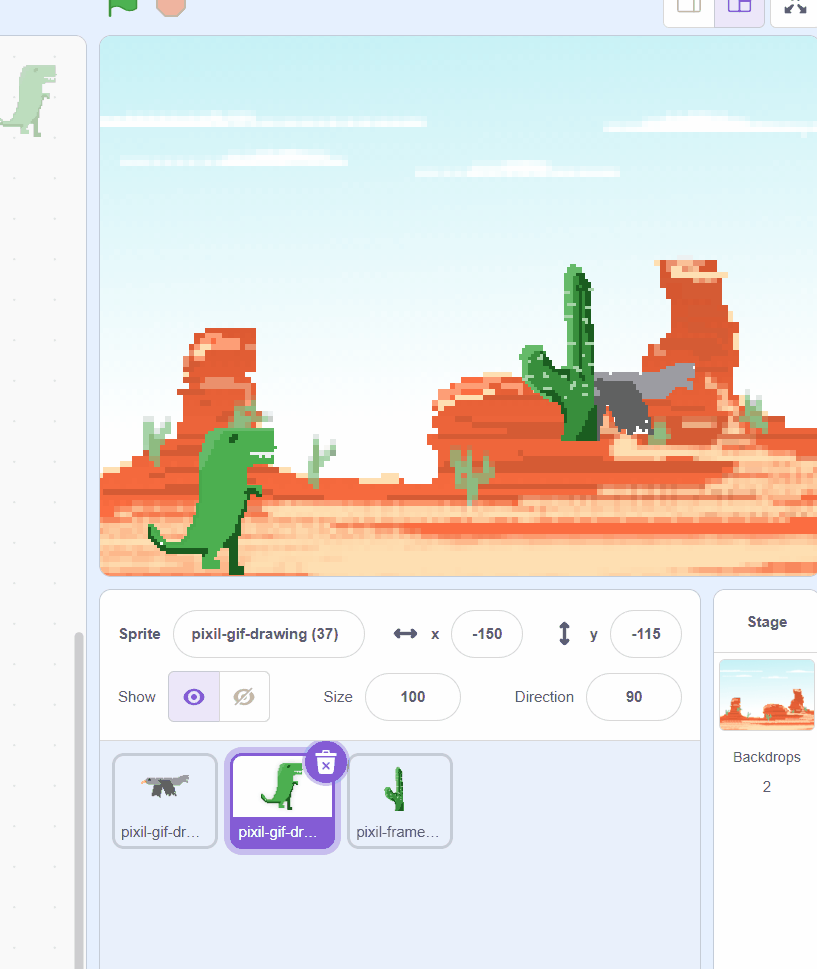Click the "Backdrops" label under the stage thumbnail

coord(767,757)
